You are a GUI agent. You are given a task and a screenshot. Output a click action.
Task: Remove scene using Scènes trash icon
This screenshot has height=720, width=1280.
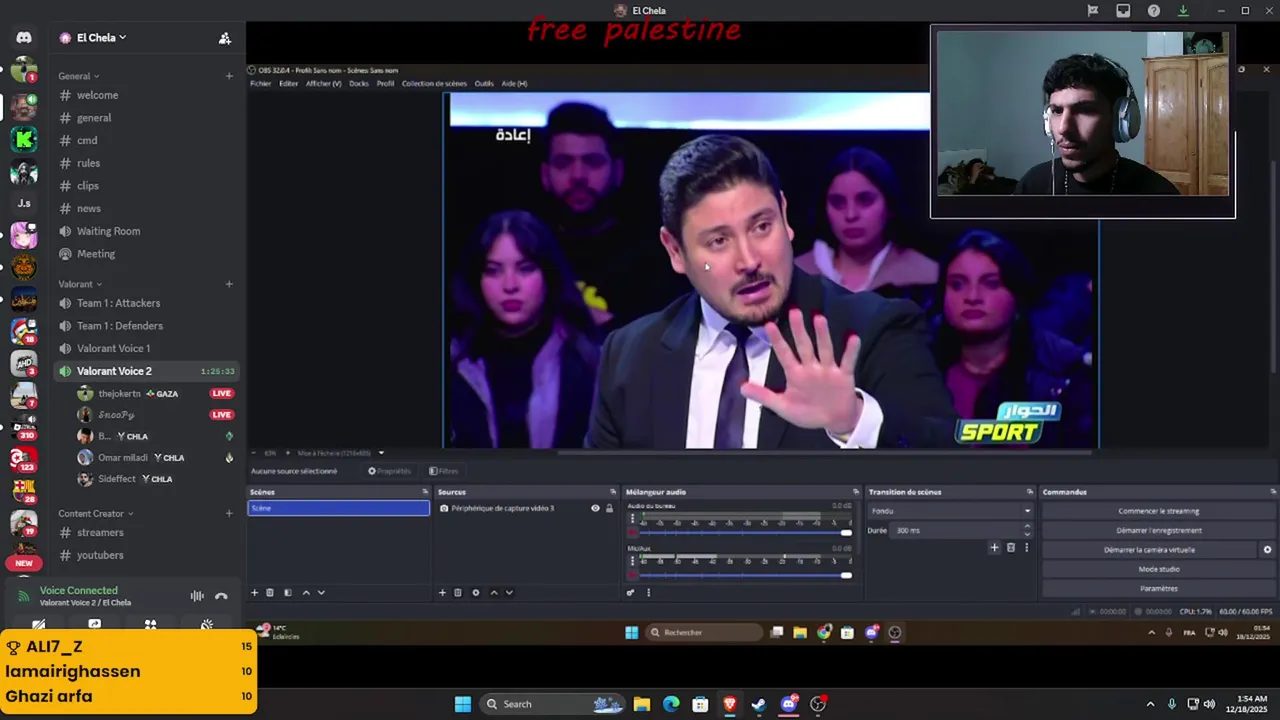[x=270, y=593]
